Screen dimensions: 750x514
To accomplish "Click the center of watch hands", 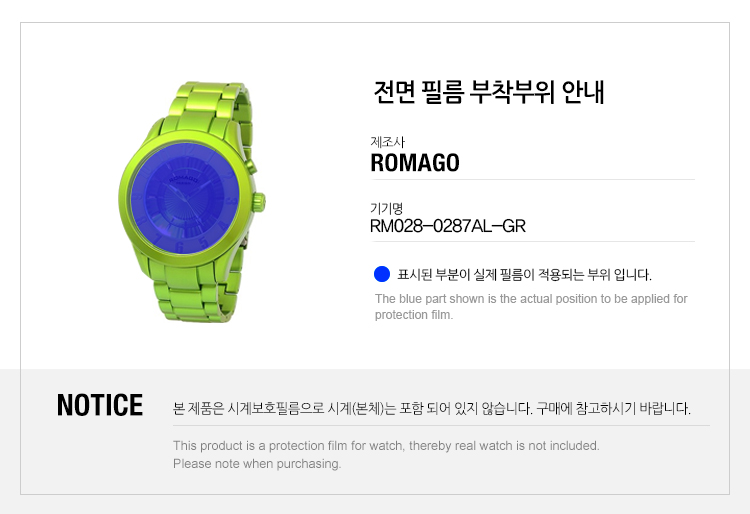I will 186,199.
